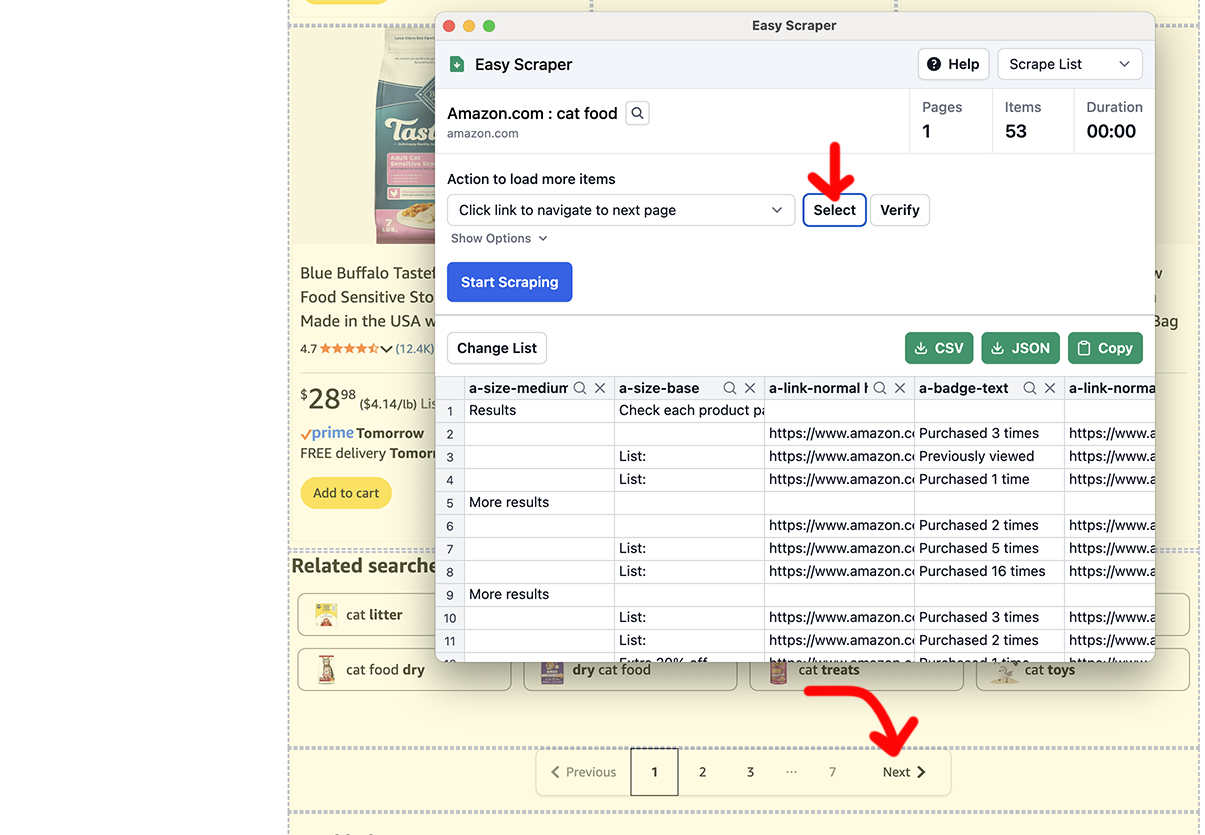This screenshot has width=1205, height=835.
Task: Remove the a-size-medium column with X icon
Action: (x=600, y=388)
